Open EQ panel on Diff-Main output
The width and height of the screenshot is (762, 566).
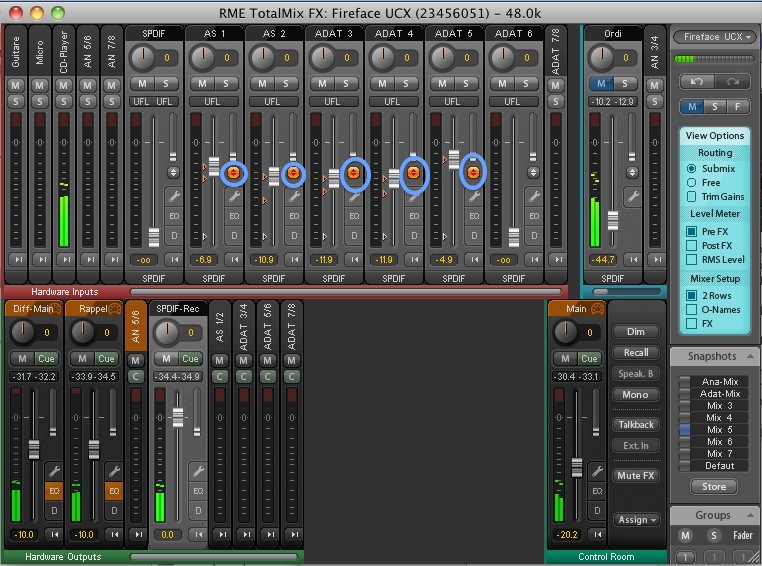coord(54,491)
